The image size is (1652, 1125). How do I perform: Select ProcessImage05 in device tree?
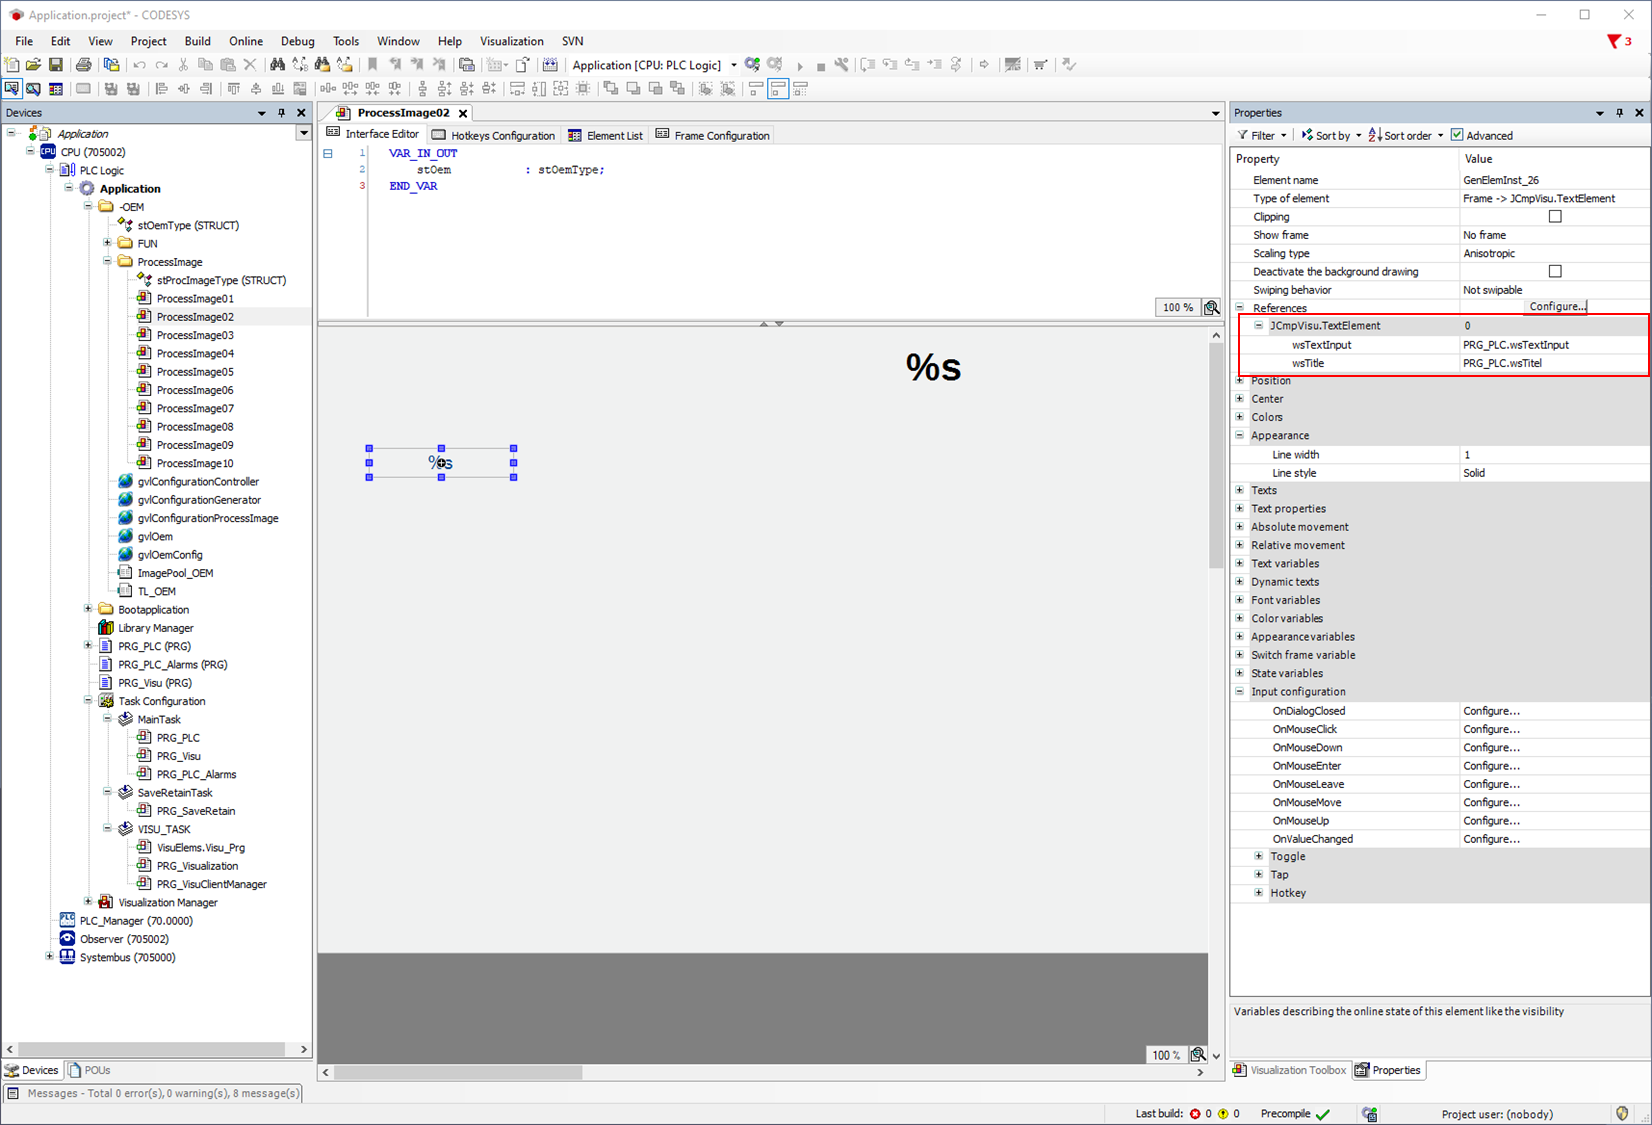[x=195, y=372]
